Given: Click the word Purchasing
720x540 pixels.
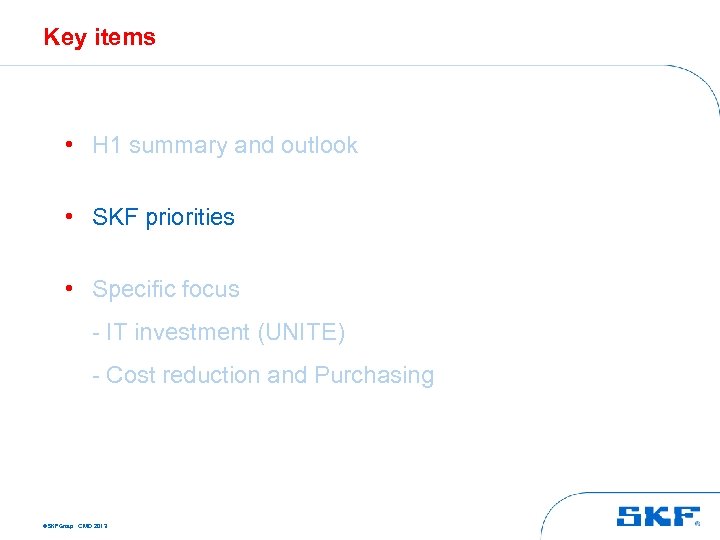Looking at the screenshot, I should pos(374,376).
